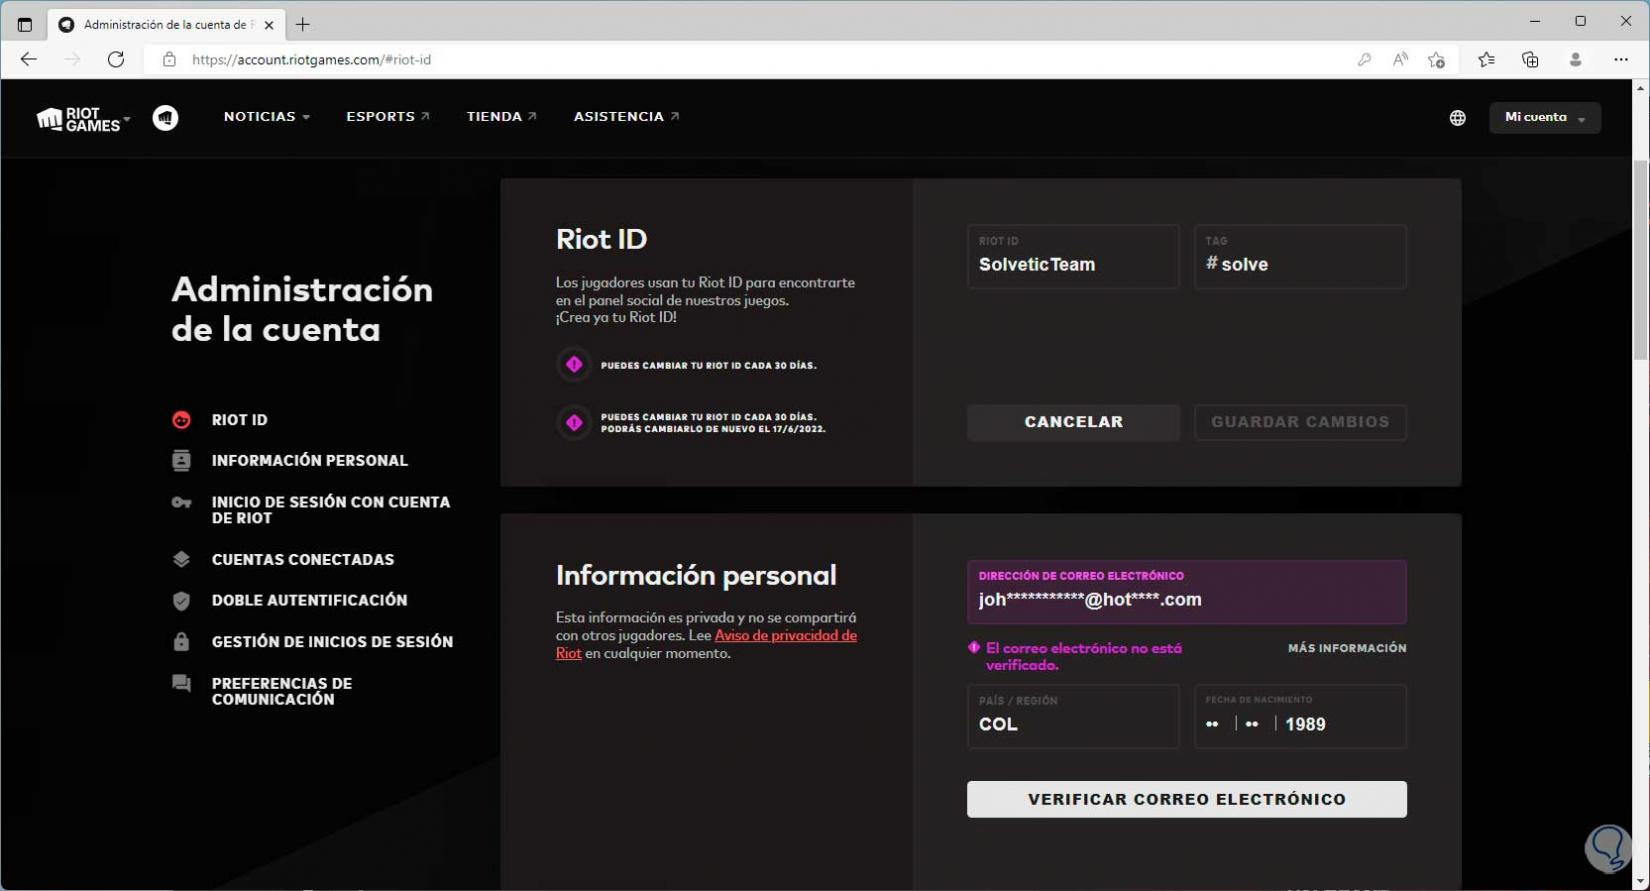This screenshot has height=891, width=1650.
Task: Open the Asistencia support link
Action: pyautogui.click(x=626, y=117)
